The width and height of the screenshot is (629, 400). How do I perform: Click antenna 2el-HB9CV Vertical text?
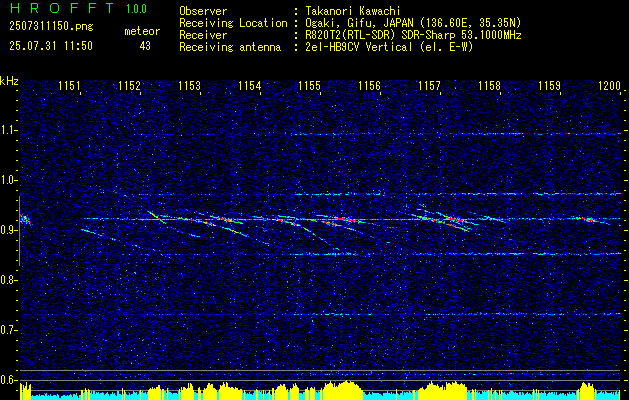click(389, 47)
